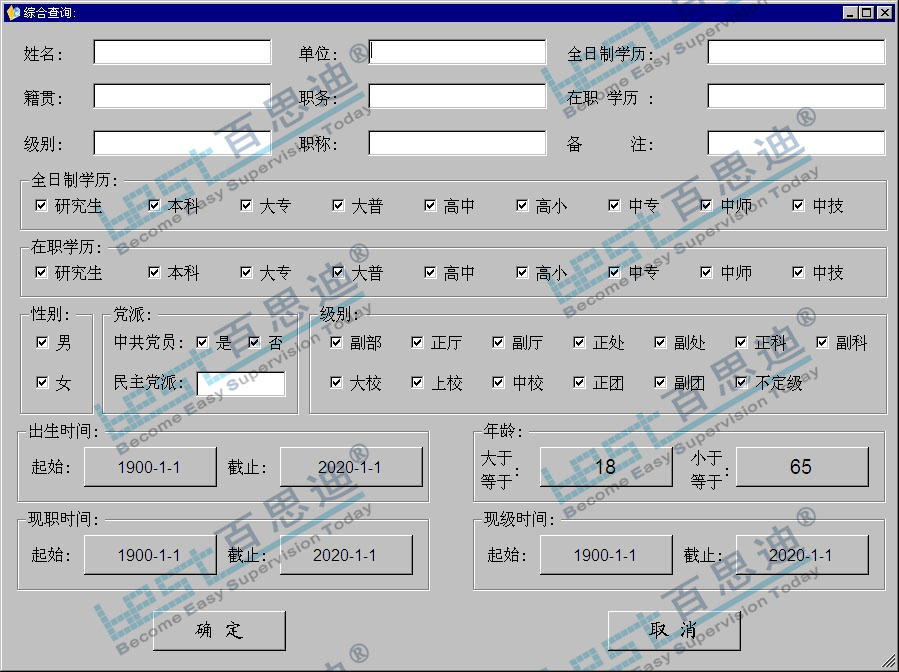Viewport: 899px width, 672px height.
Task: Minimize the 综合查询 window
Action: 851,12
